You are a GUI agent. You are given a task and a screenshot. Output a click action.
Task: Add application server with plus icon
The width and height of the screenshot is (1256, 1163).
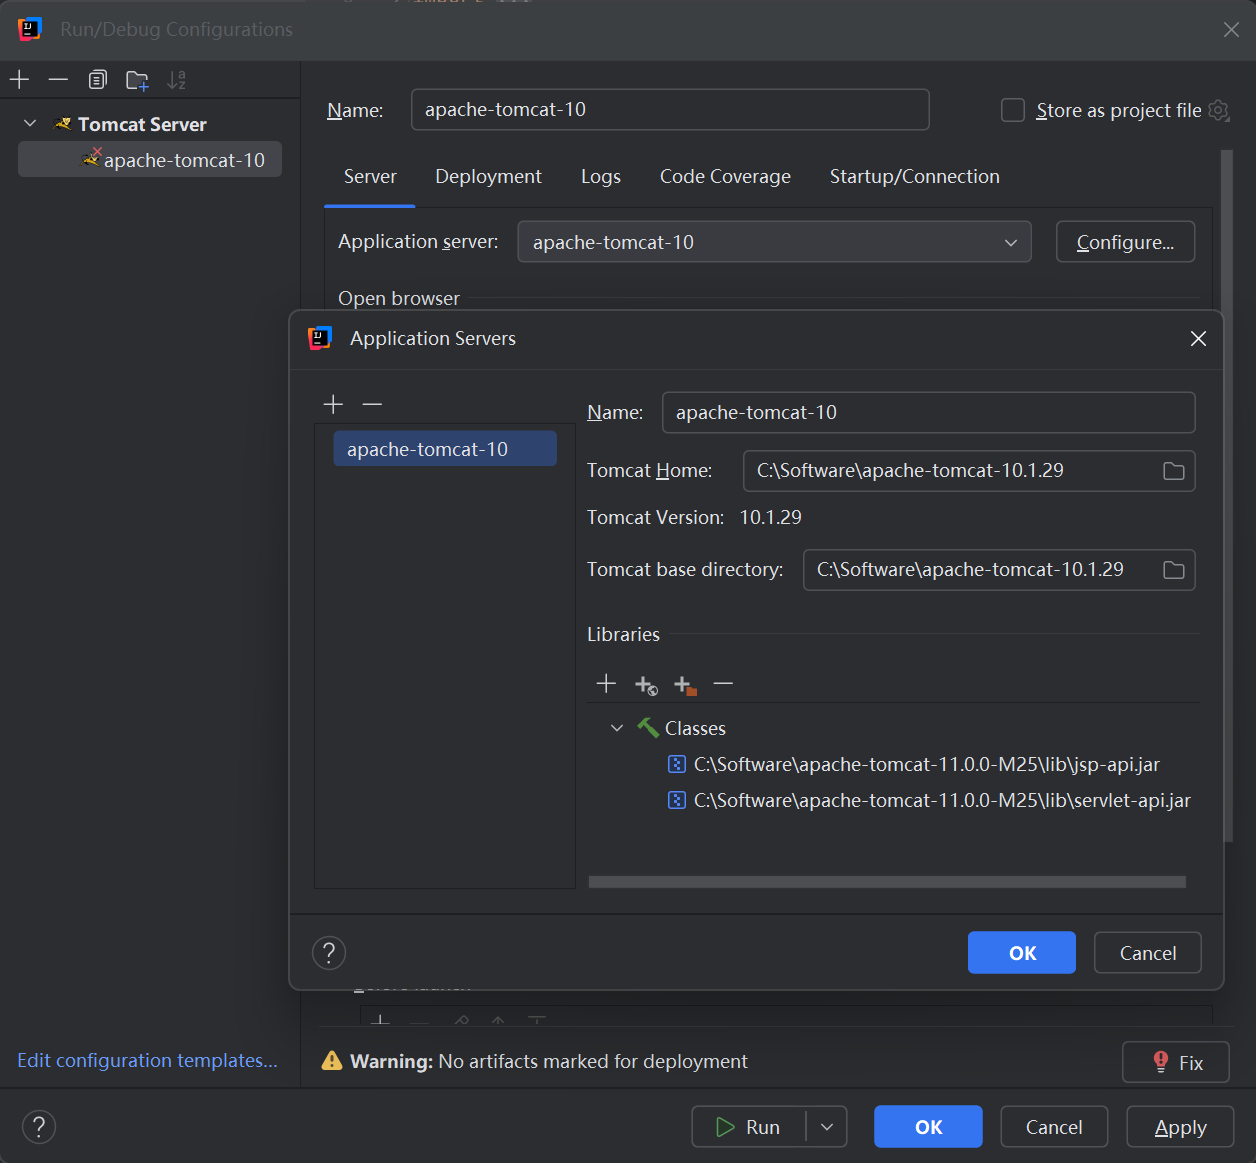pyautogui.click(x=333, y=404)
